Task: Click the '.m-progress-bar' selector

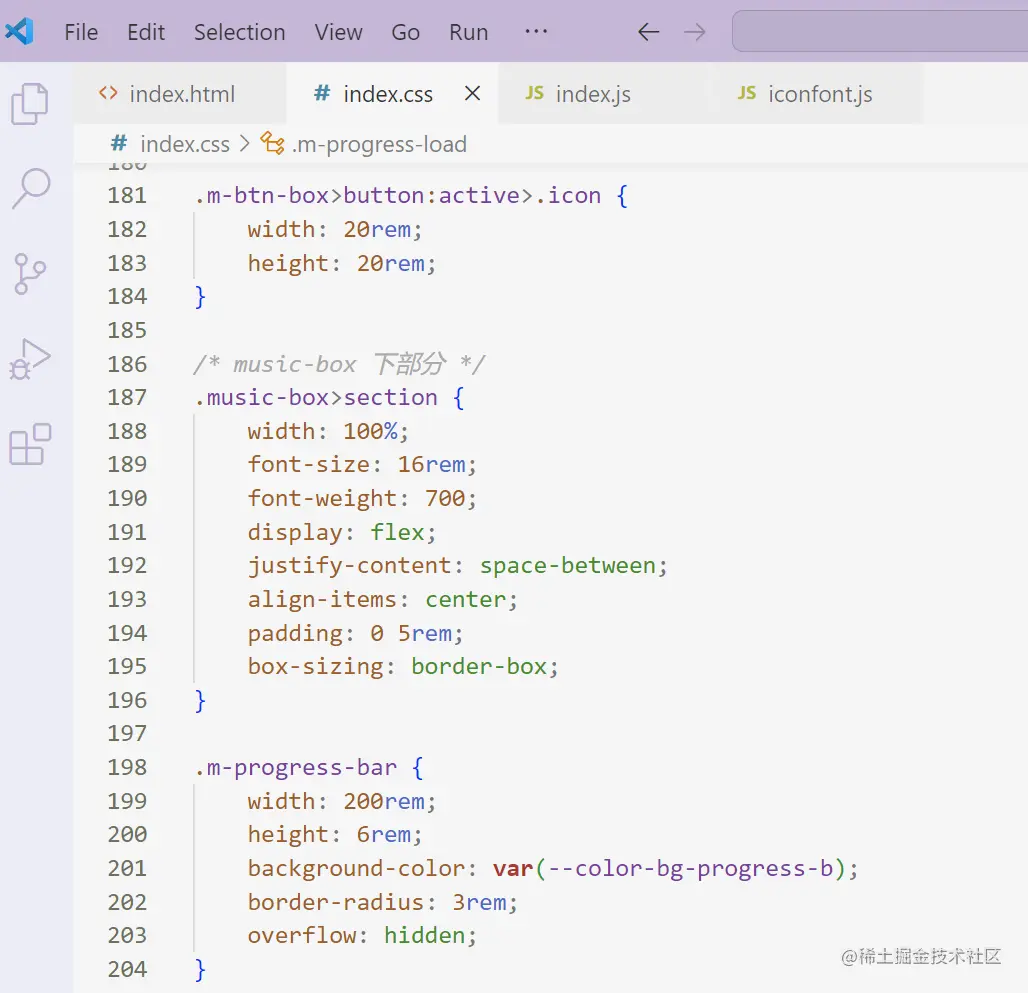Action: point(296,767)
